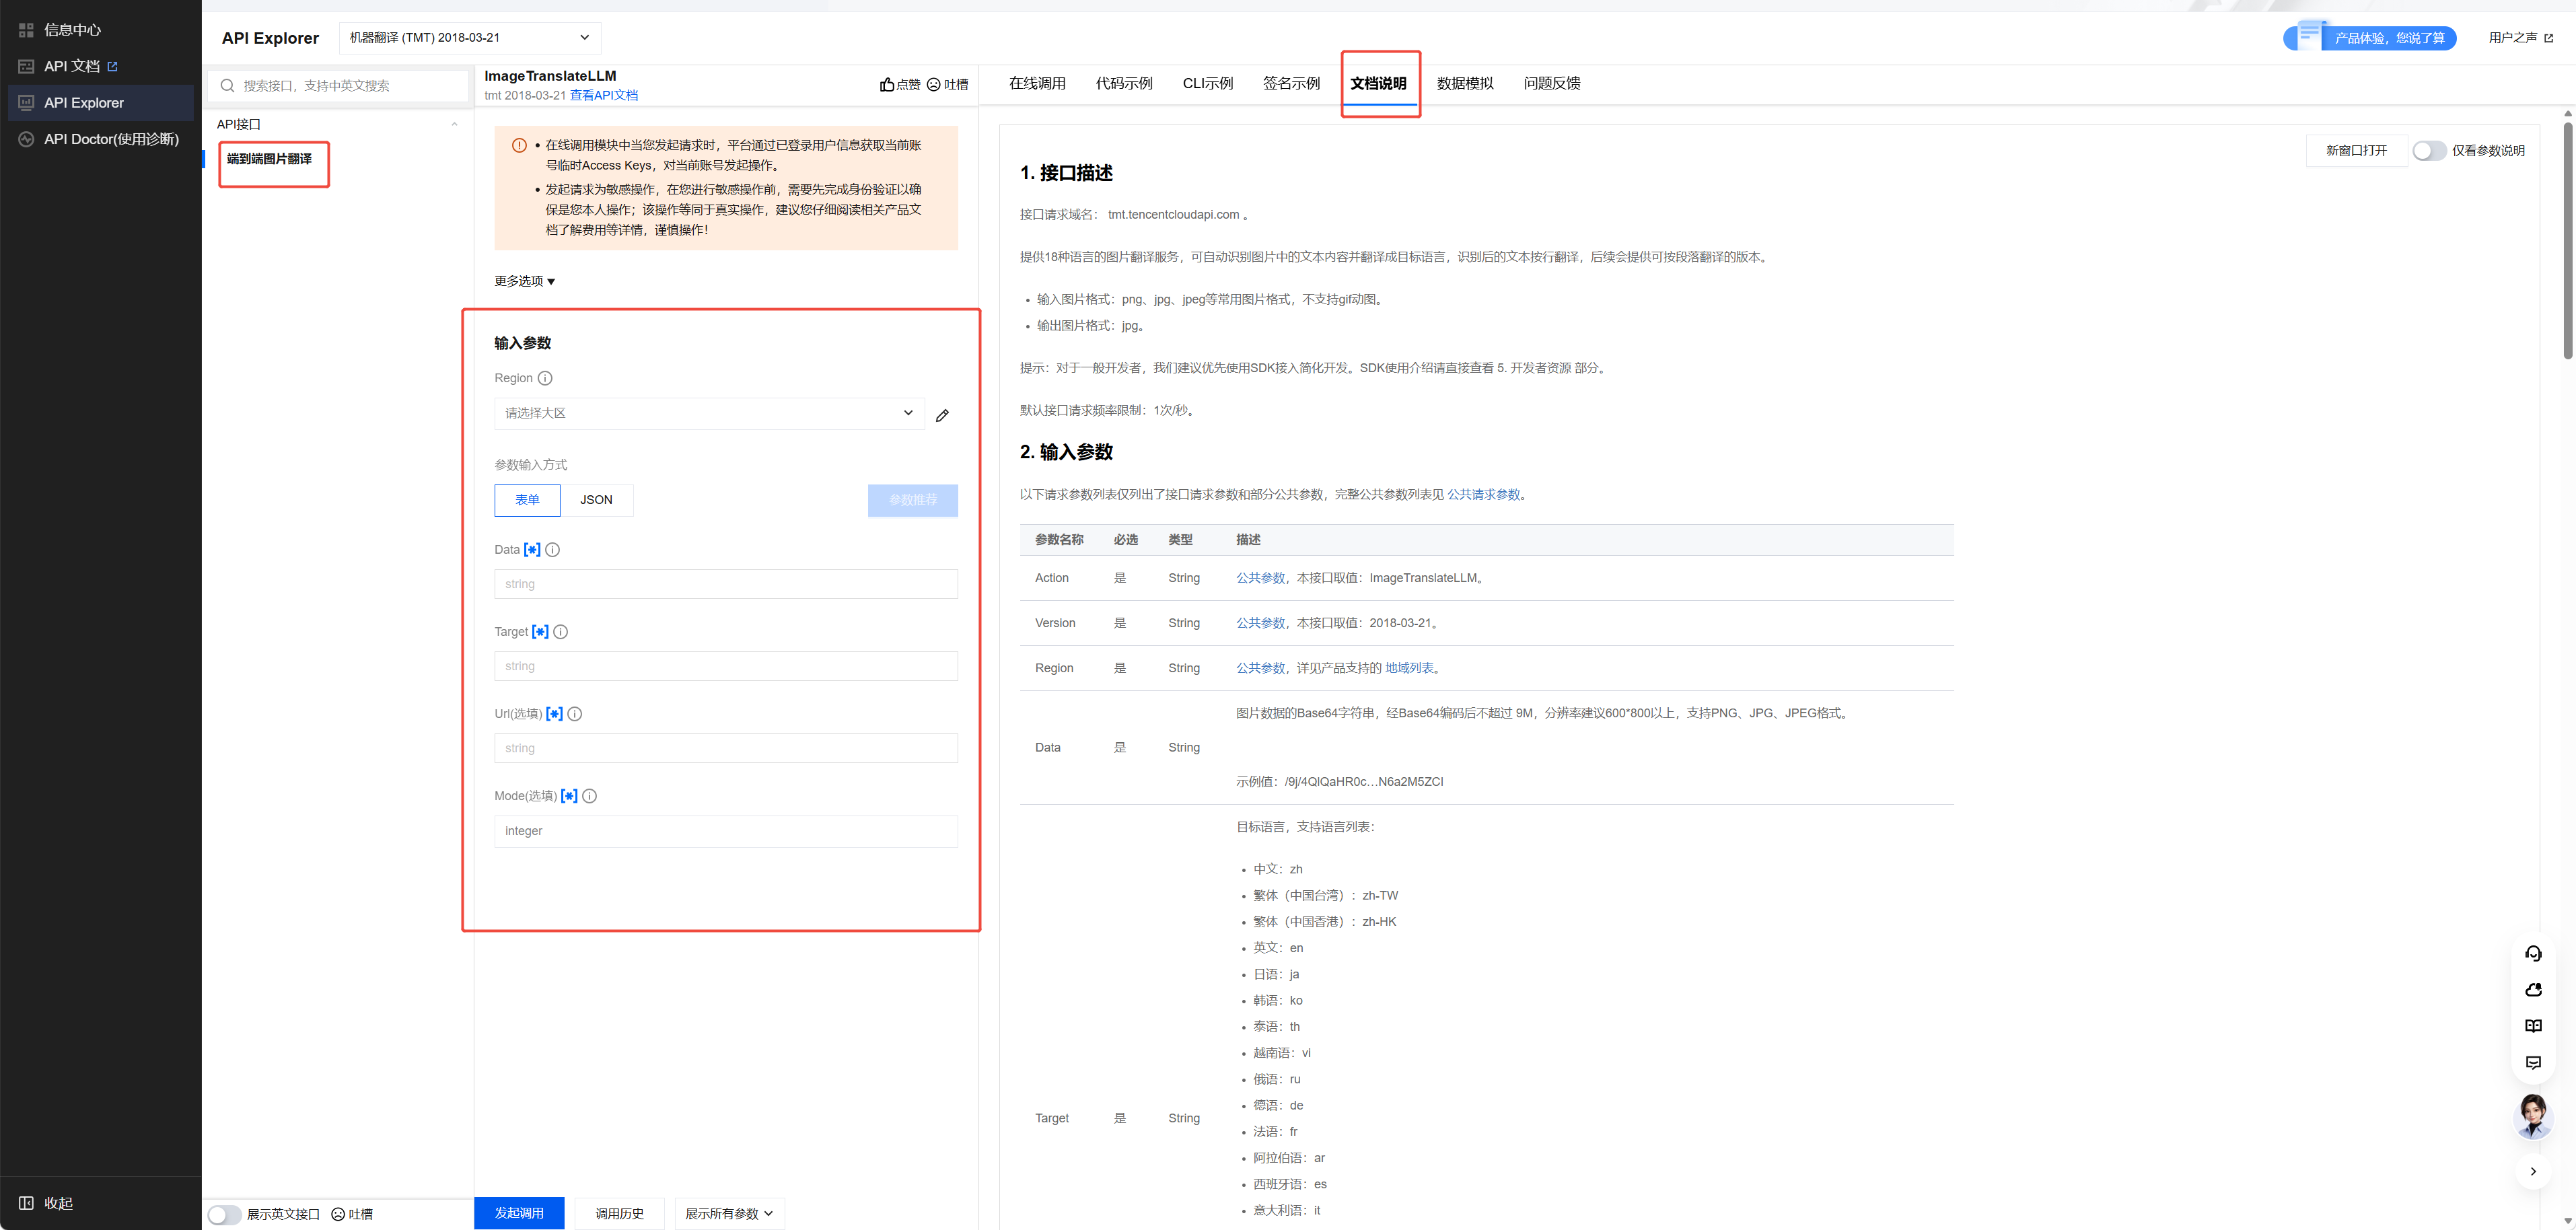
Task: Click the thumbs-up 点赞 icon
Action: [x=886, y=85]
